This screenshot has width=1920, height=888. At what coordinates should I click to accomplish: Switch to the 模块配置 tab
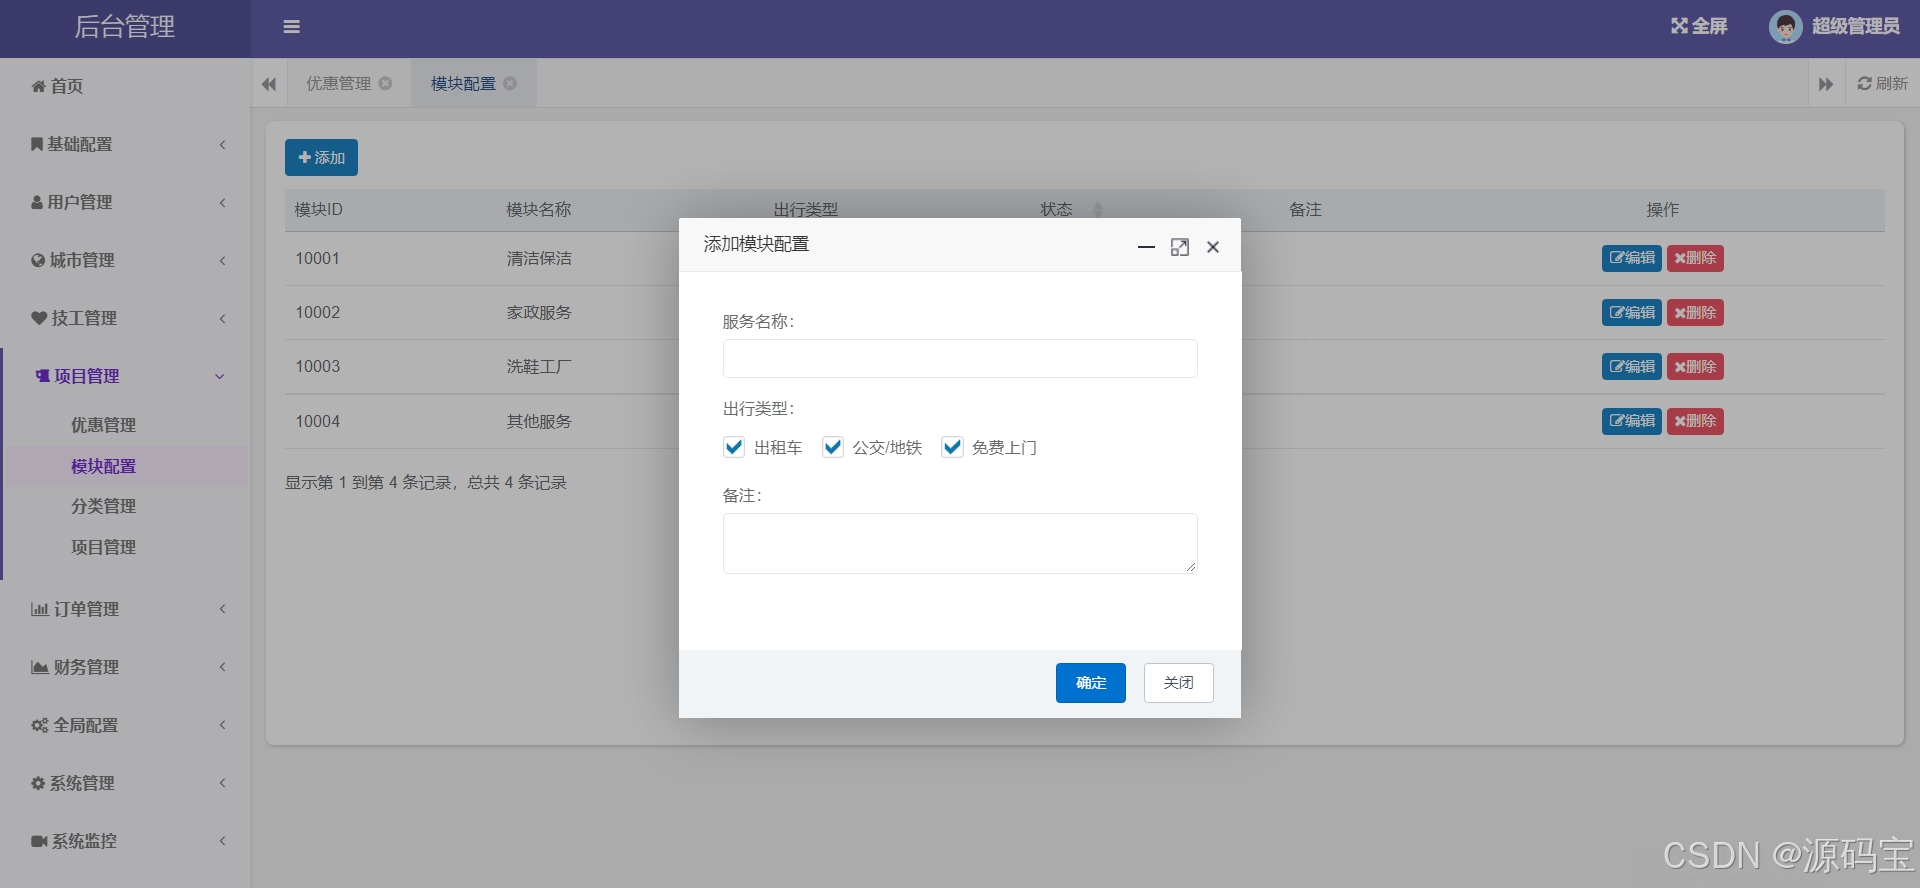coord(463,83)
